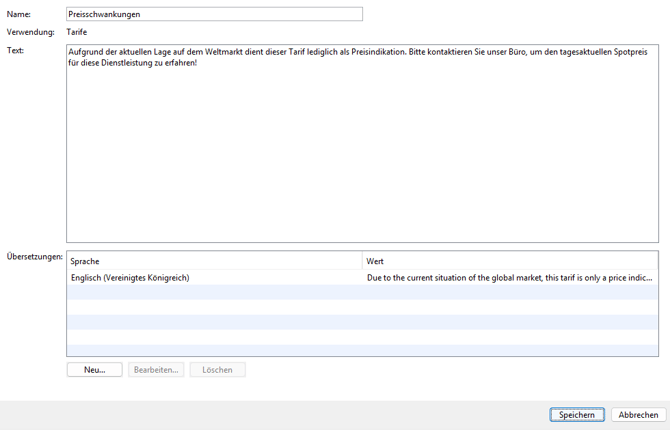Cancel the dialog with Abbrechen
670x430 pixels.
(638, 415)
